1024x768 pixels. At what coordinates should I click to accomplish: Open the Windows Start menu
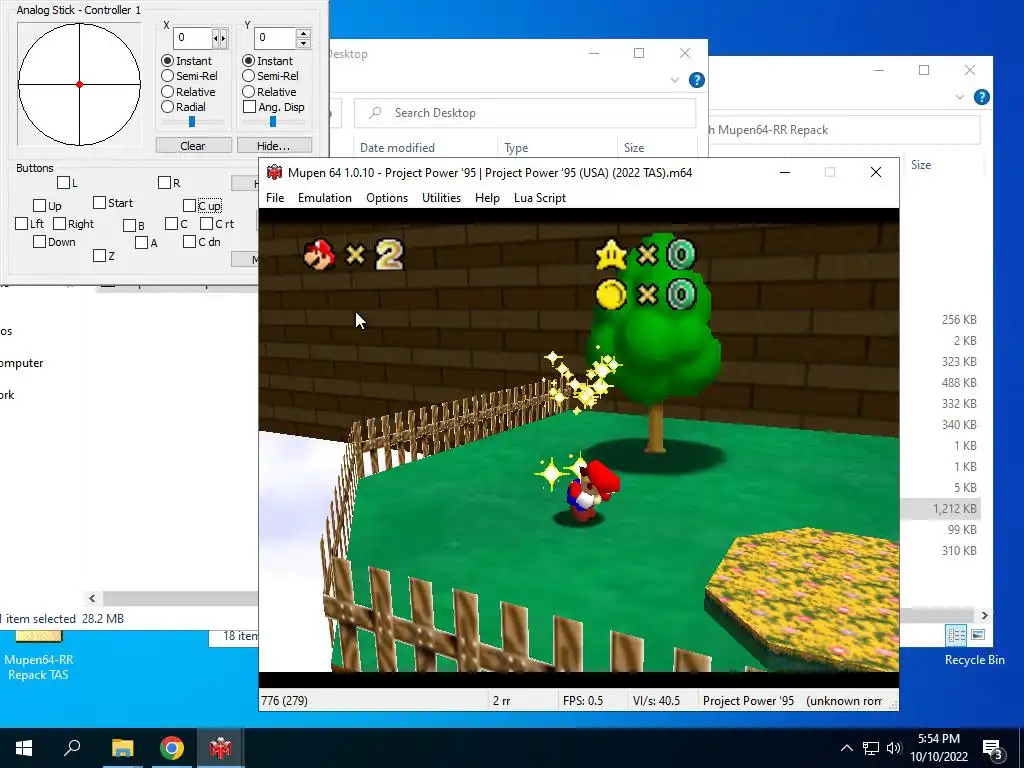click(x=24, y=748)
